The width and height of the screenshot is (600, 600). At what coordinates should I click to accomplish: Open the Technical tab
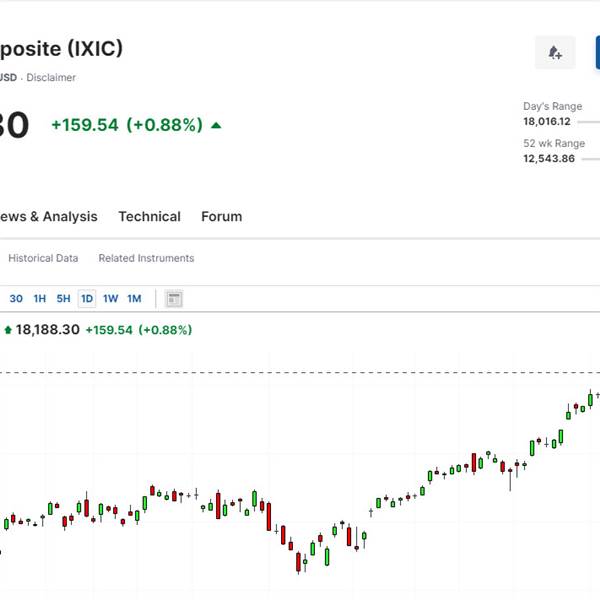(149, 216)
